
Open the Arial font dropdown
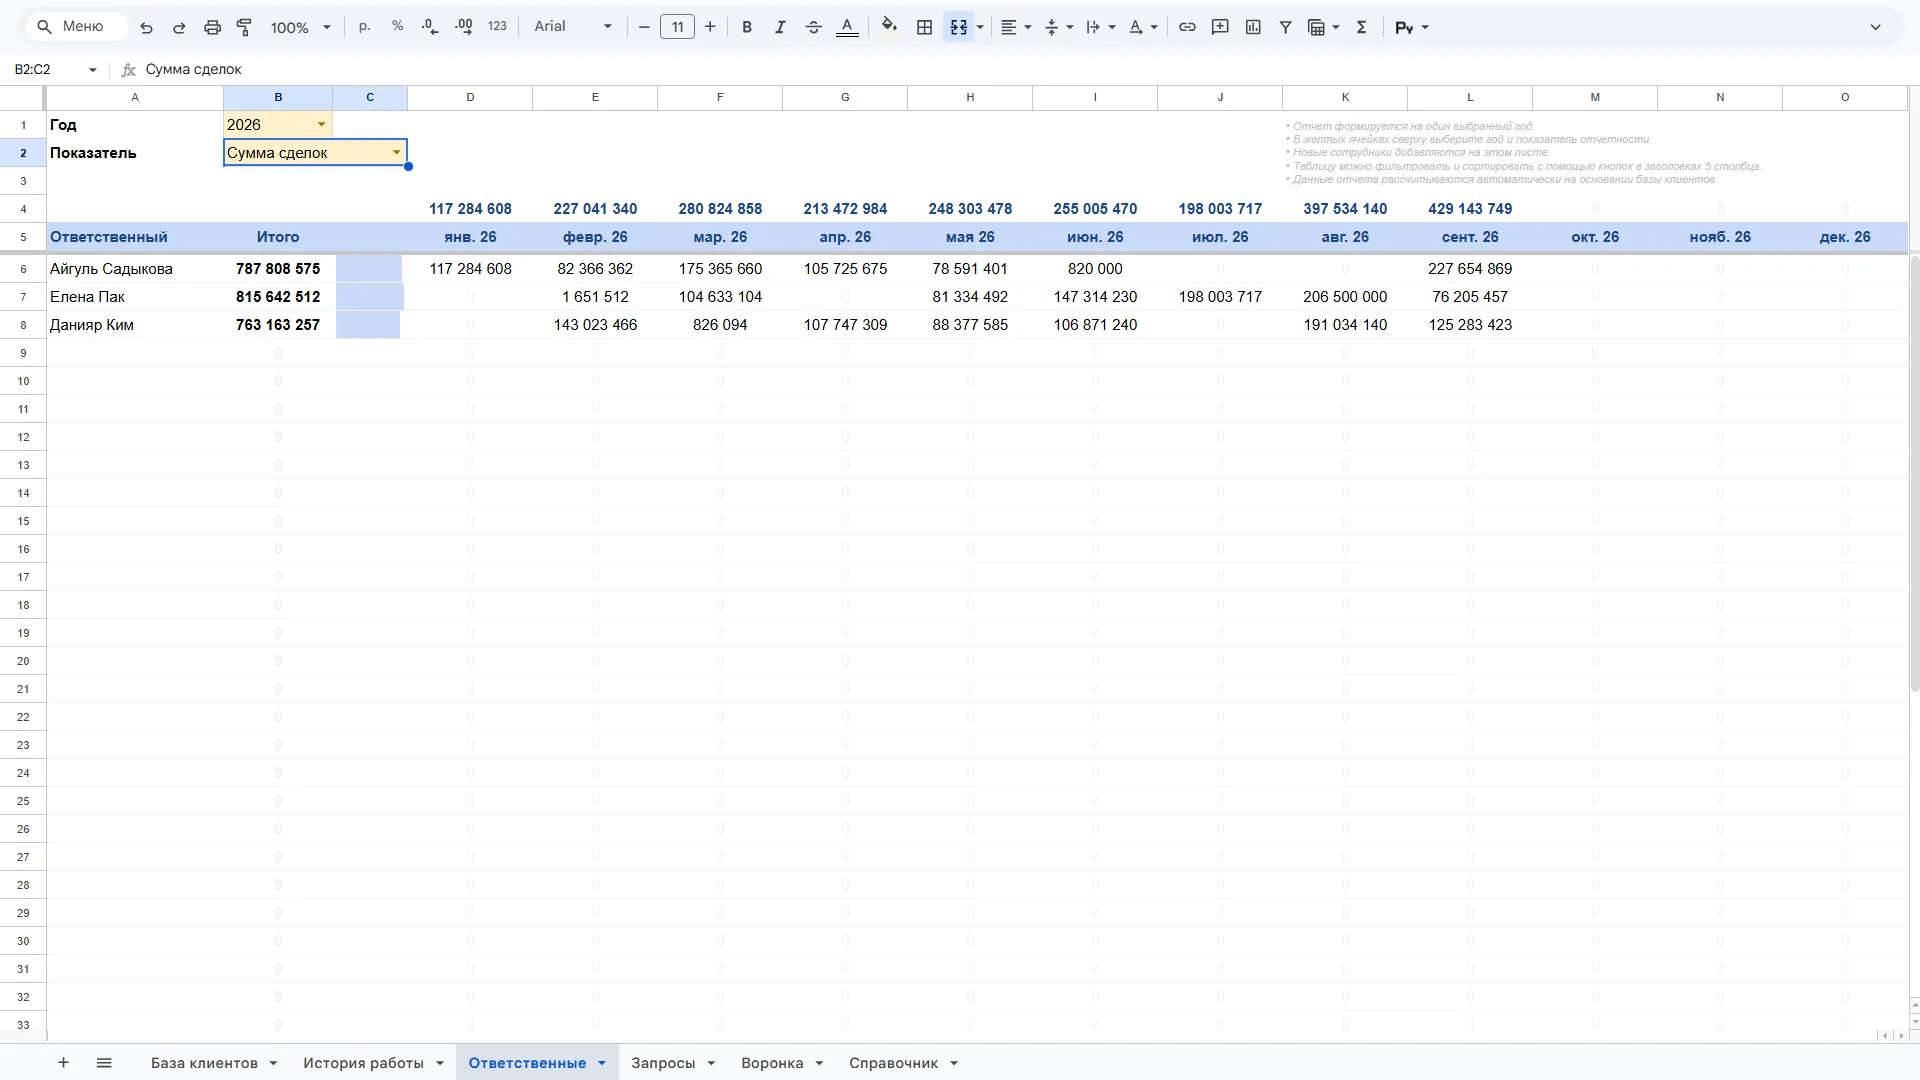pyautogui.click(x=573, y=27)
